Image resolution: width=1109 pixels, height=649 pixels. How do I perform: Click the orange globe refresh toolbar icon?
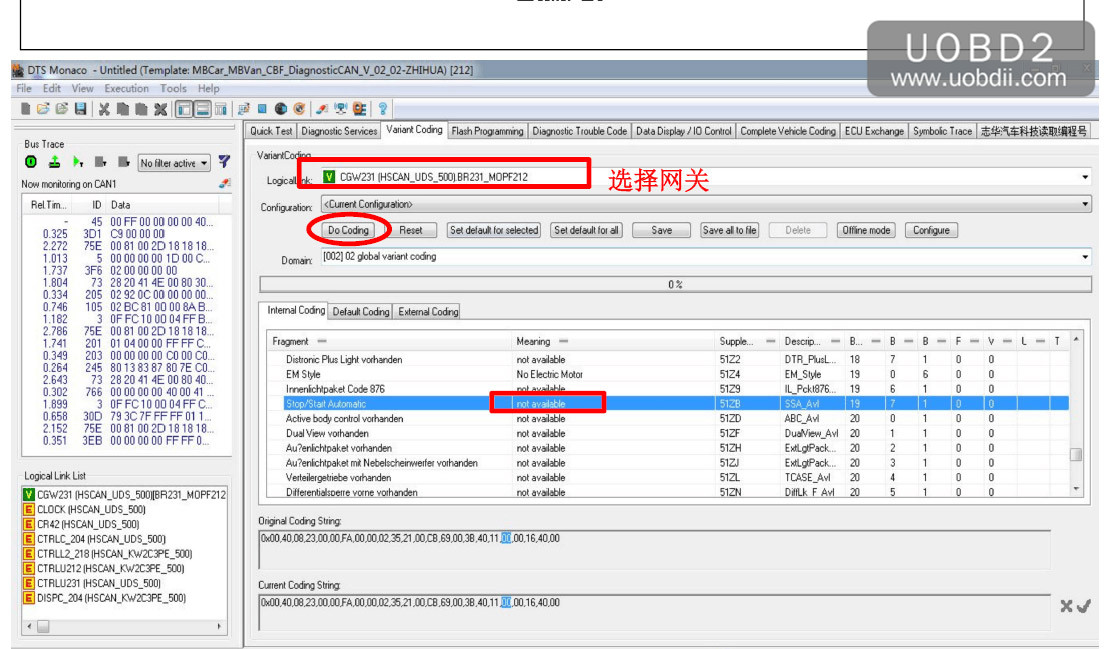point(299,109)
